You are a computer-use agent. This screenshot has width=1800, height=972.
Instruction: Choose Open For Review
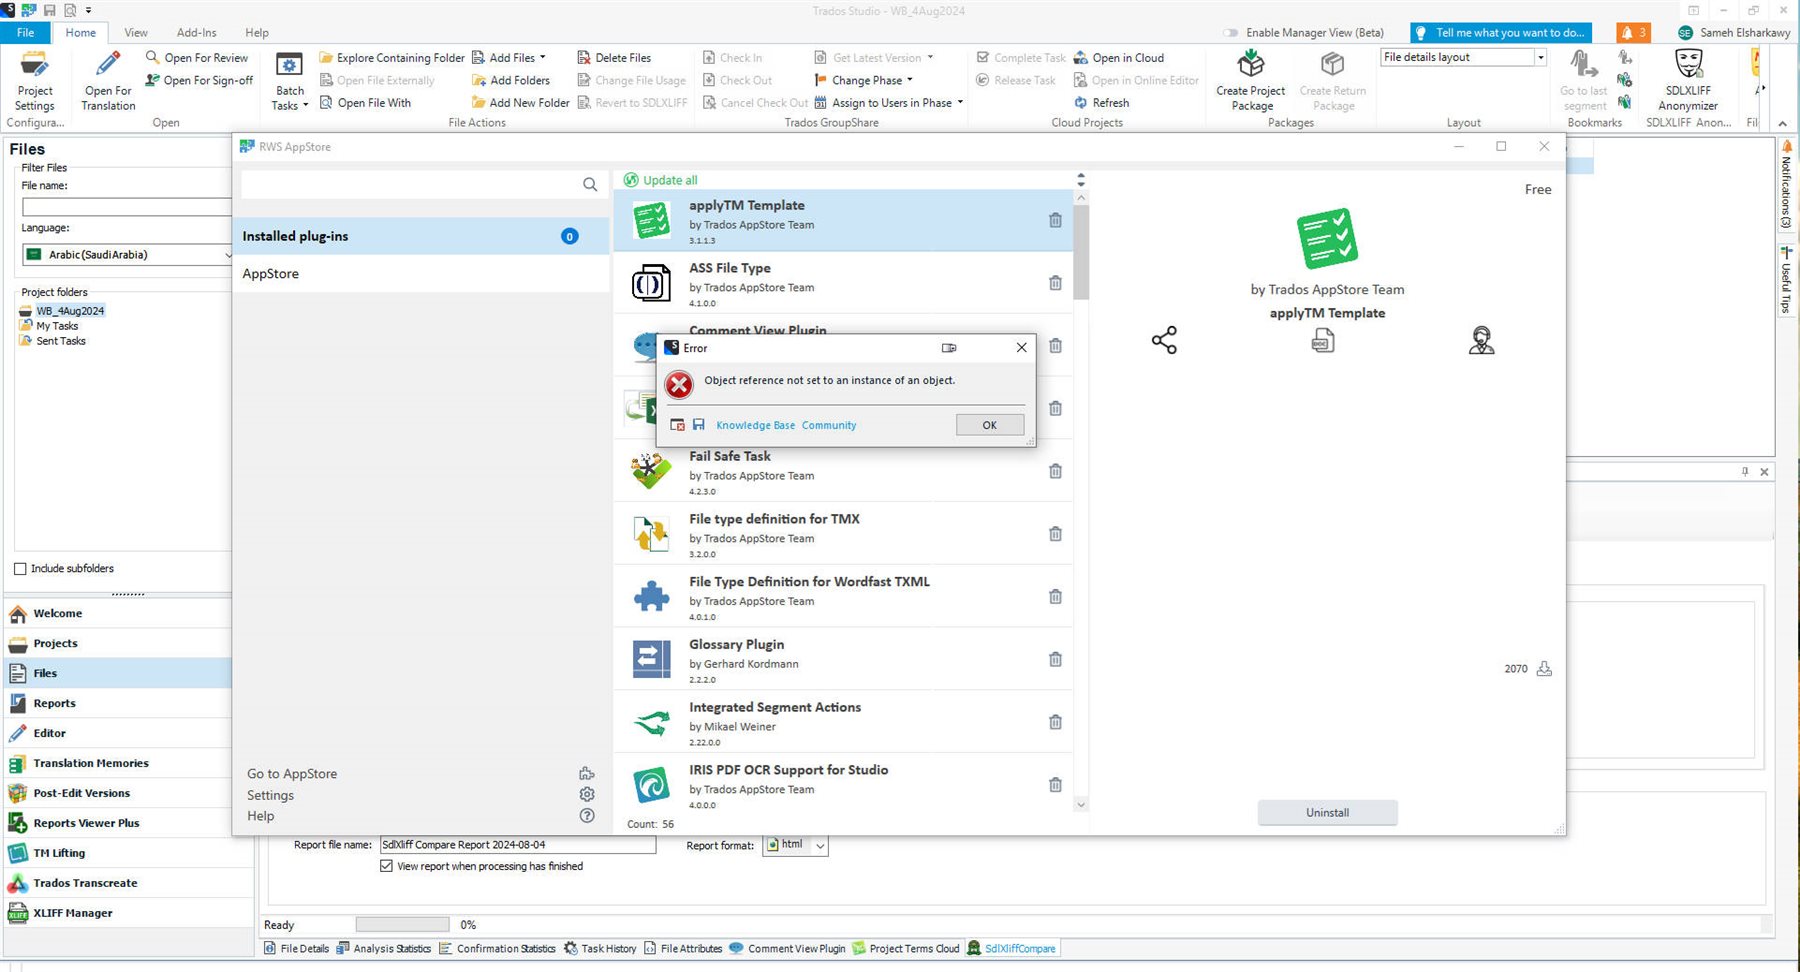pyautogui.click(x=197, y=58)
